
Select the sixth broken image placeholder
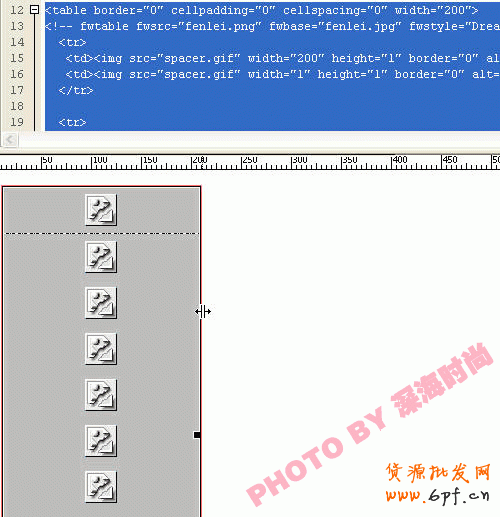point(101,441)
